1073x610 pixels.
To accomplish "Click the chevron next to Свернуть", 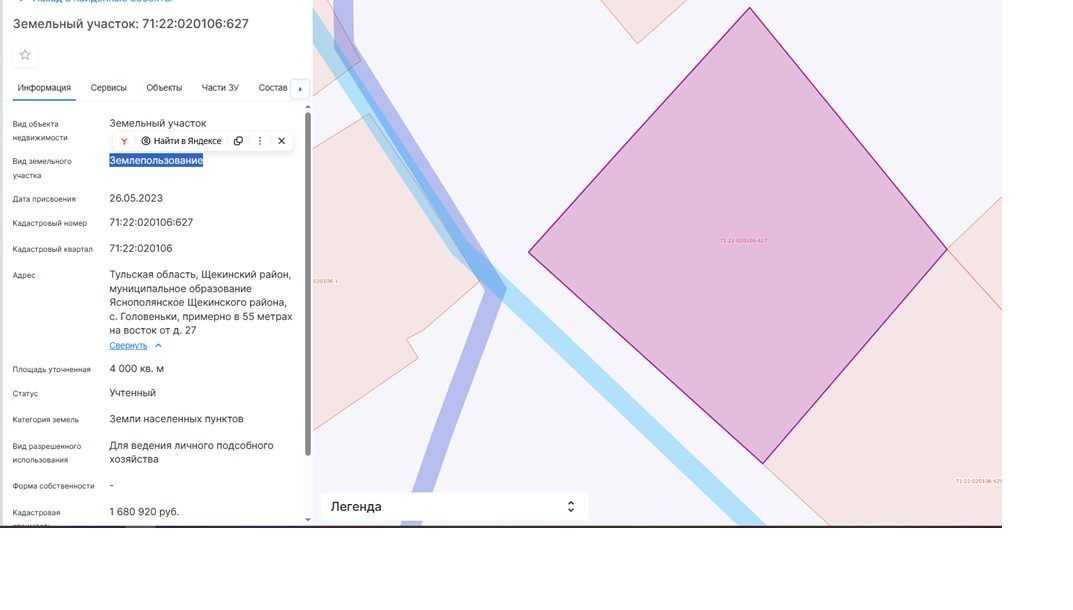I will tap(158, 346).
